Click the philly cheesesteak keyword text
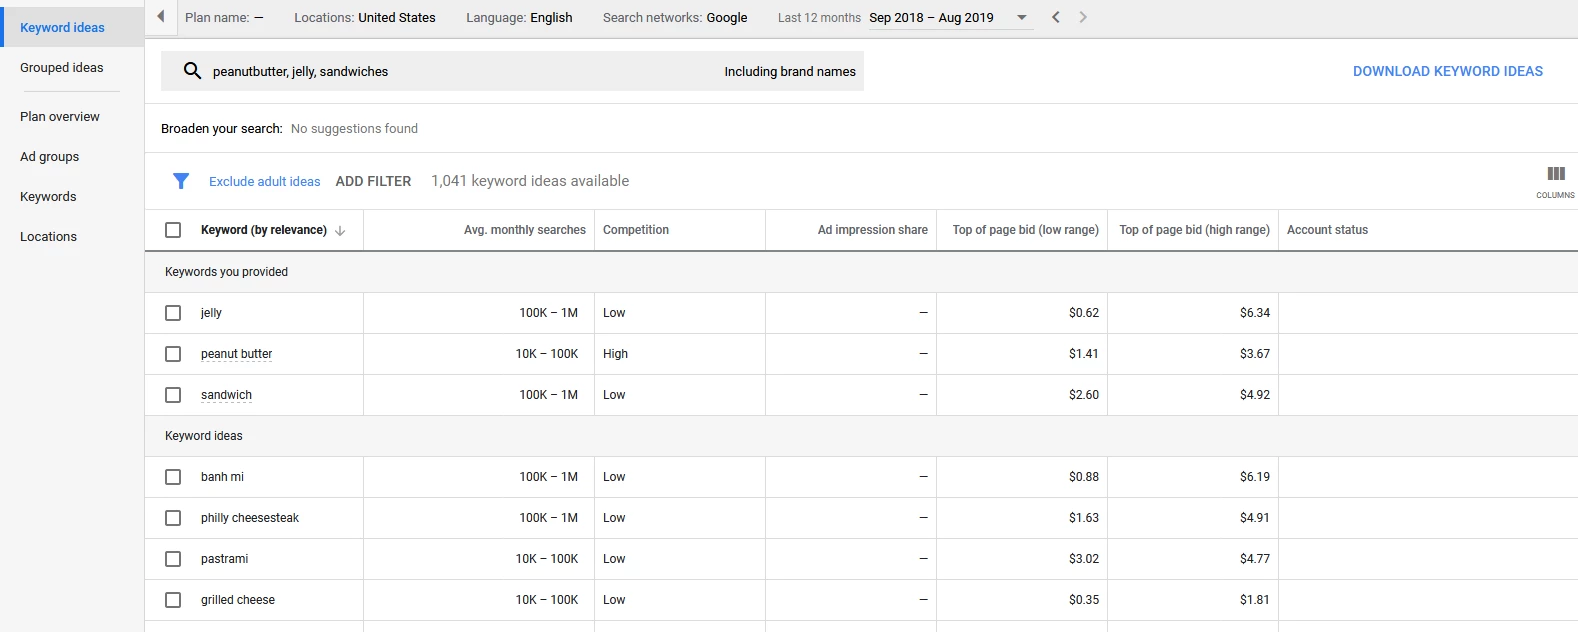Screen dimensions: 1578x632 point(250,518)
